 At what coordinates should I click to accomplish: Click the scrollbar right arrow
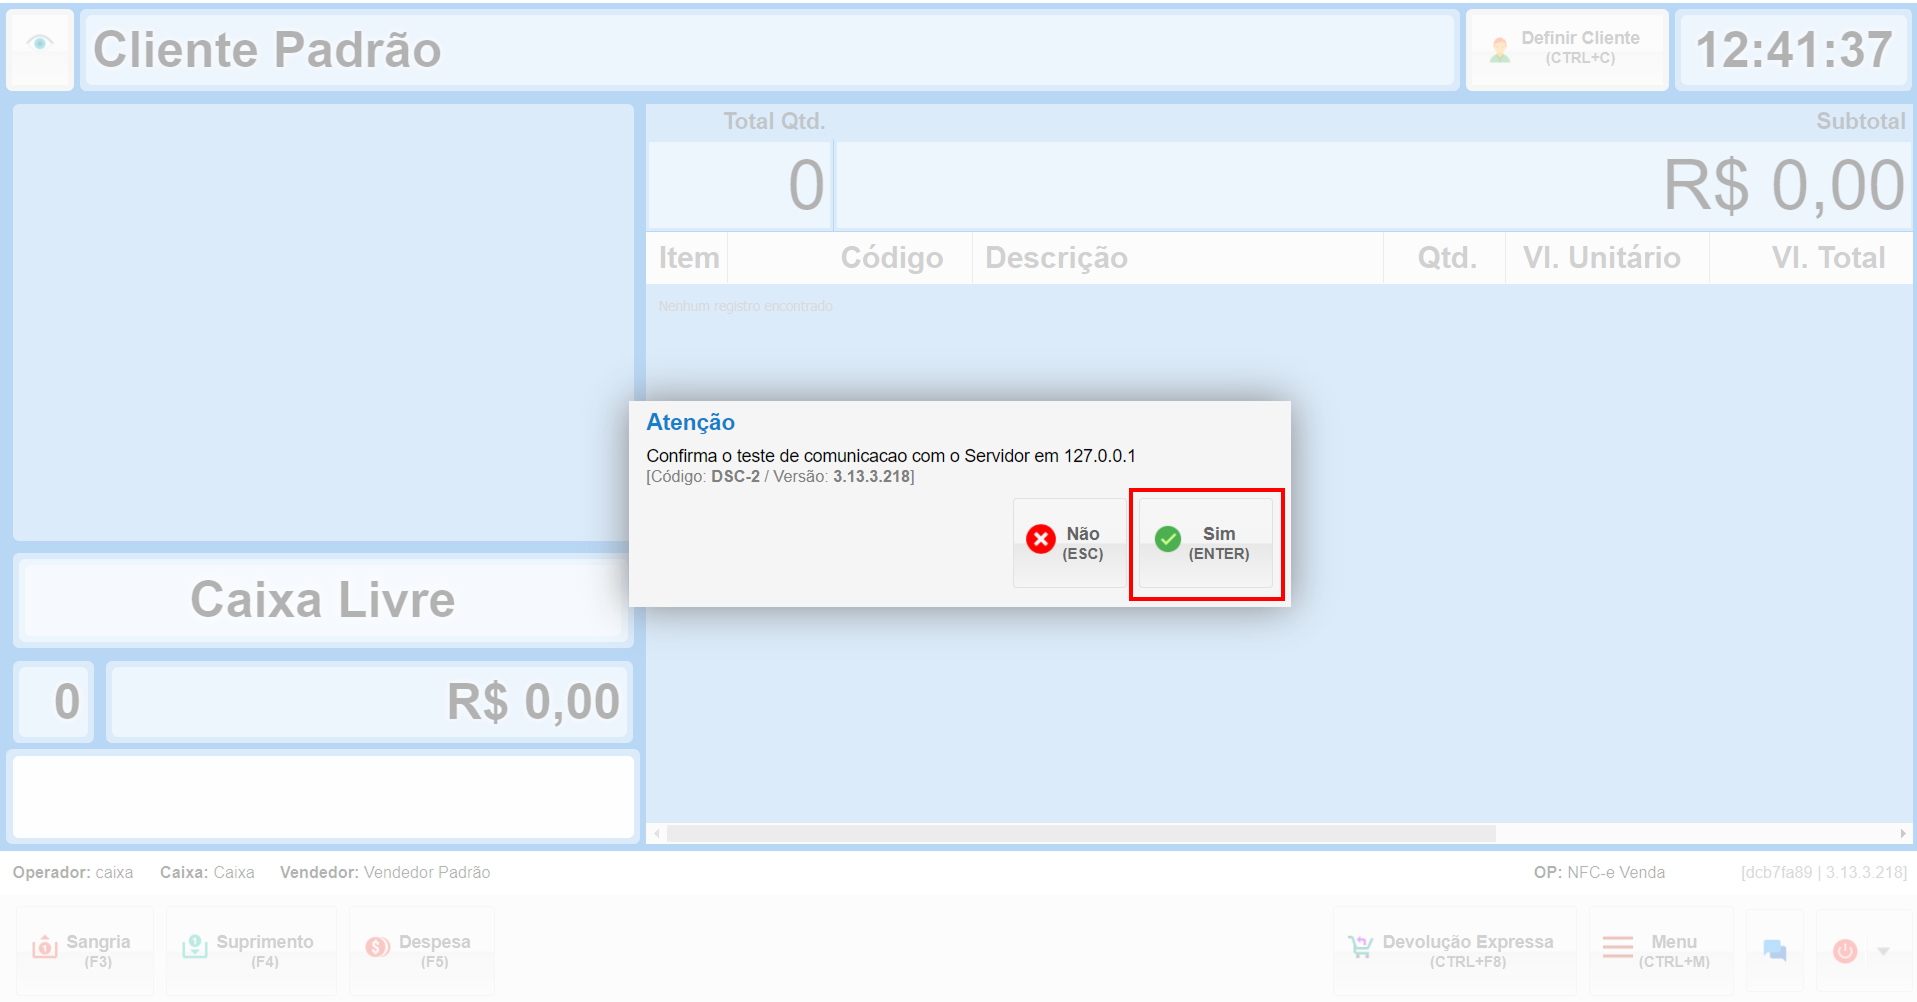point(1903,833)
